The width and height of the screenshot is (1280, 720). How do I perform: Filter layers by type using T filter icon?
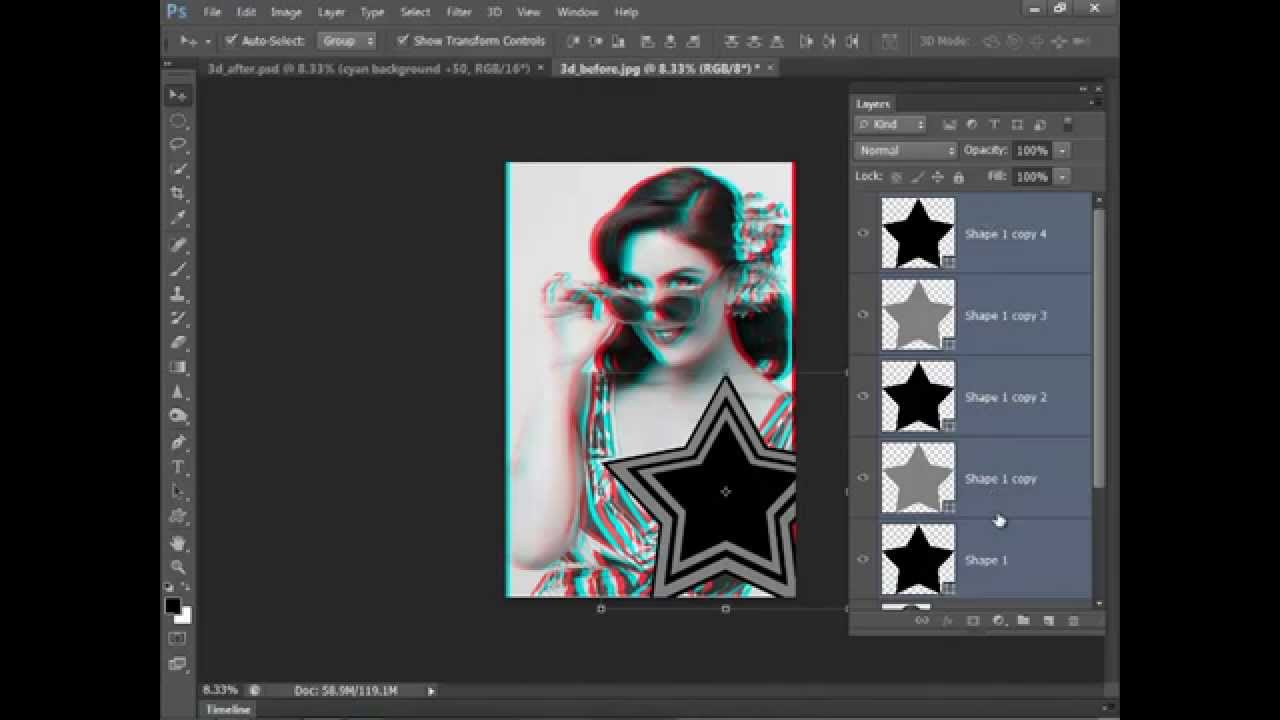(x=993, y=124)
